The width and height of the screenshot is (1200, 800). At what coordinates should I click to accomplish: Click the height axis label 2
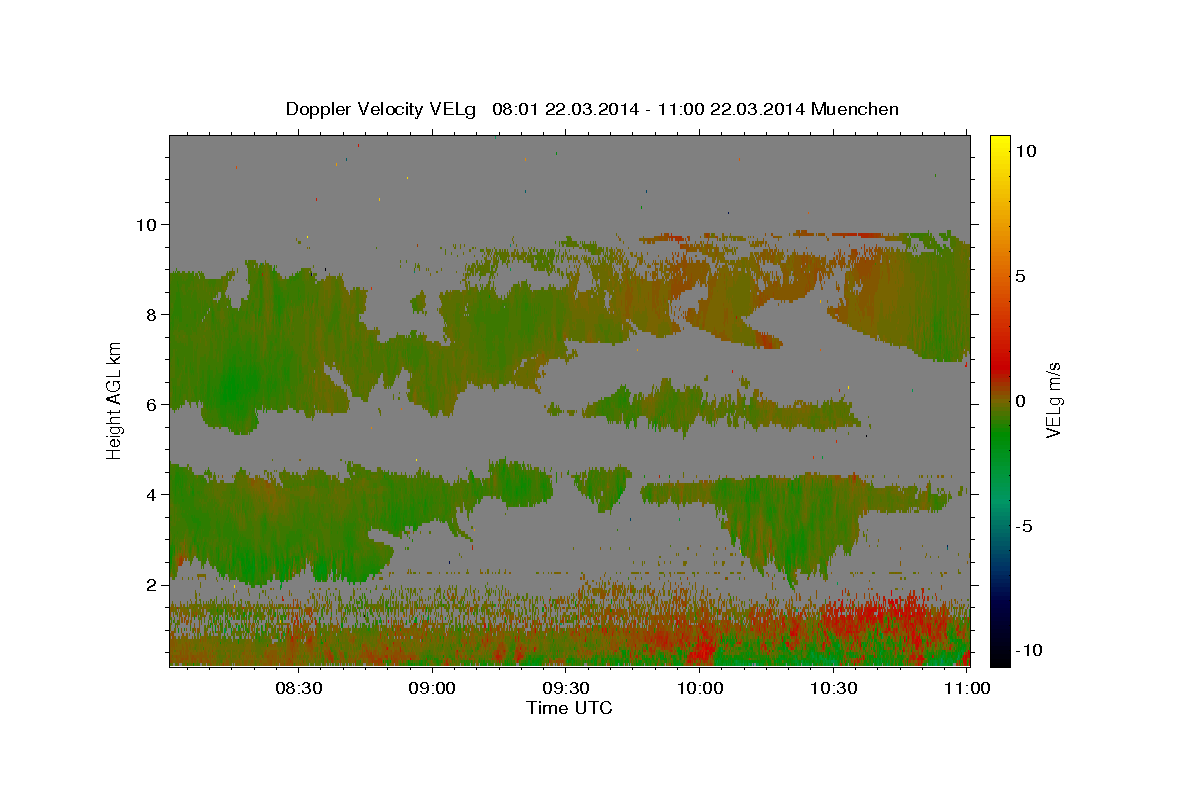click(152, 584)
